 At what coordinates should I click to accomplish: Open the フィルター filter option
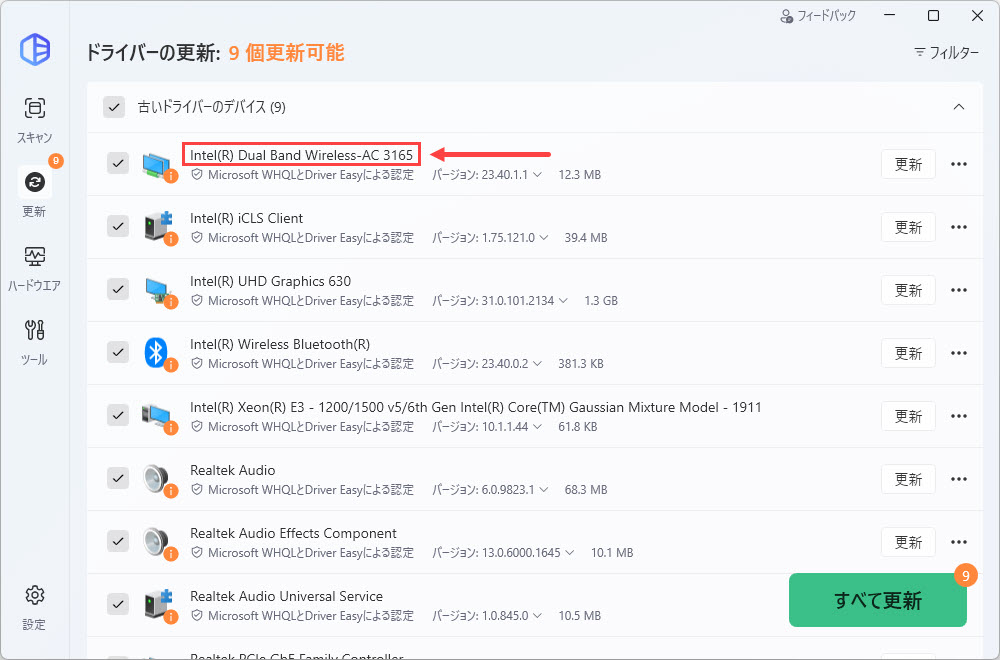(946, 52)
